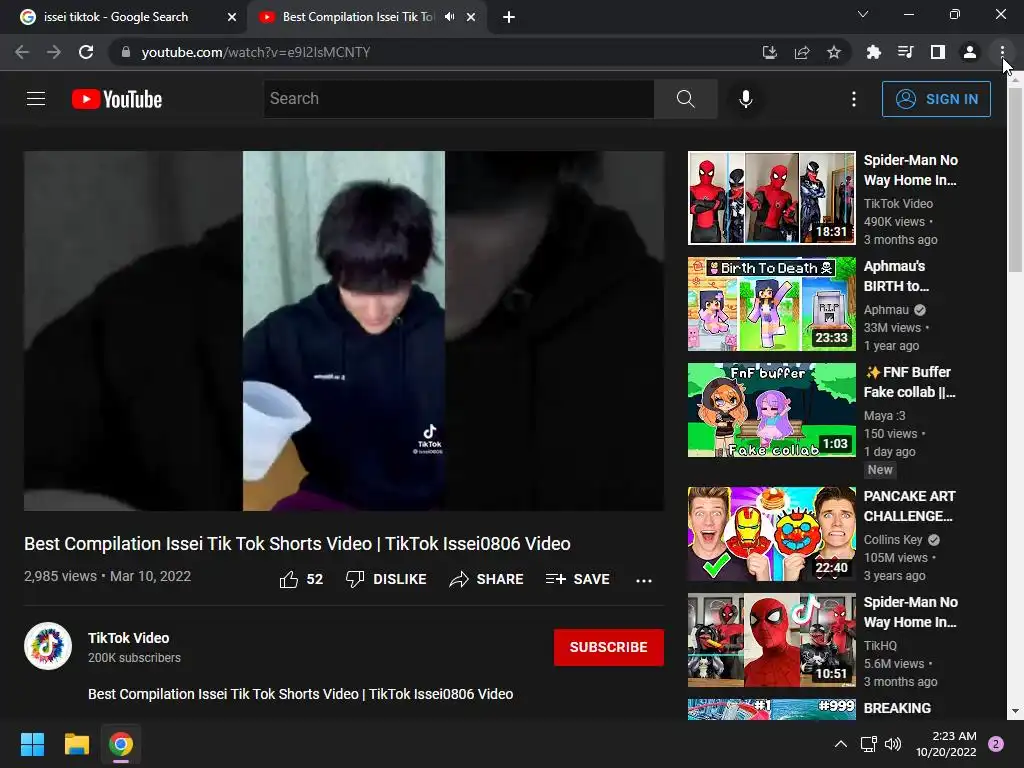Open the Chrome extensions puzzle icon

(873, 52)
